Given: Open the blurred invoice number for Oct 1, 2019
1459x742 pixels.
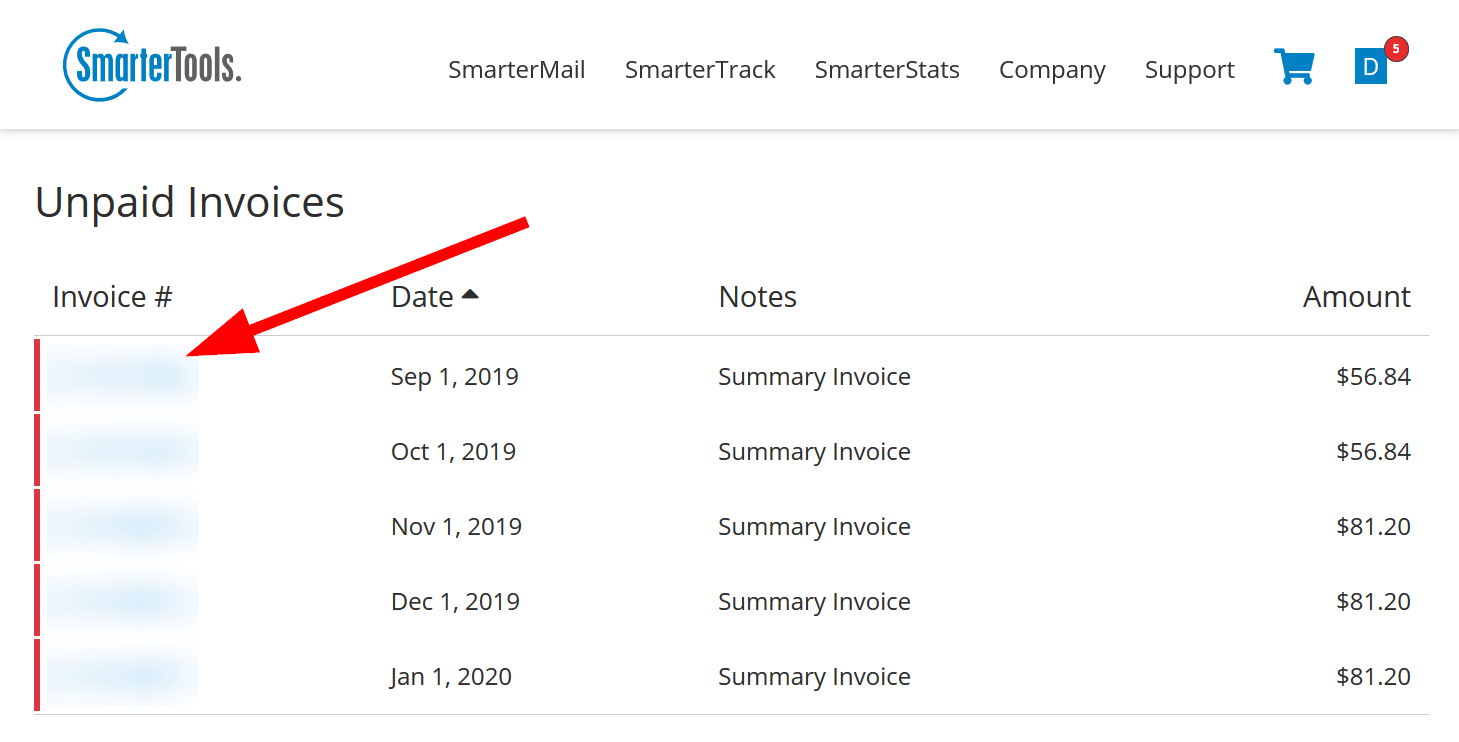Looking at the screenshot, I should coord(122,451).
